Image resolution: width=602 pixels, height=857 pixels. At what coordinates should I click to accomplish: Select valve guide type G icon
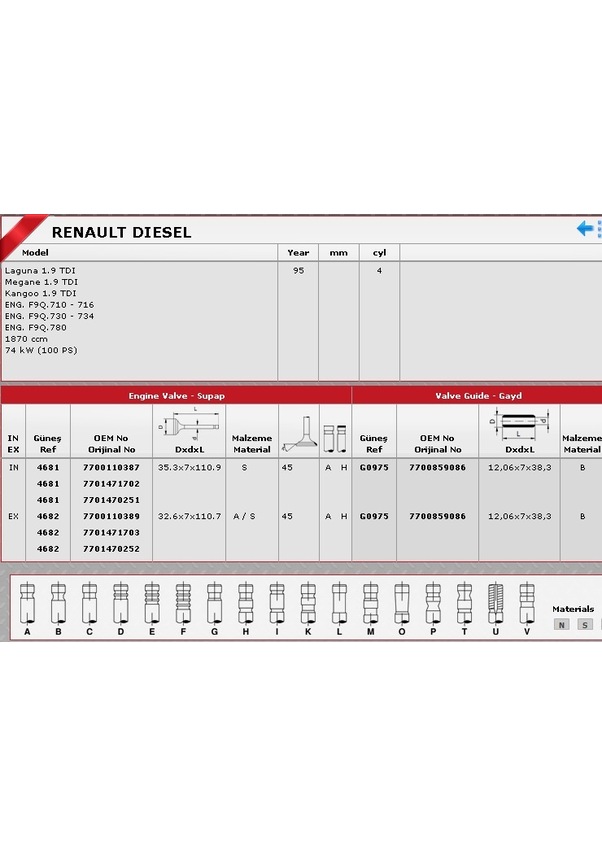214,603
